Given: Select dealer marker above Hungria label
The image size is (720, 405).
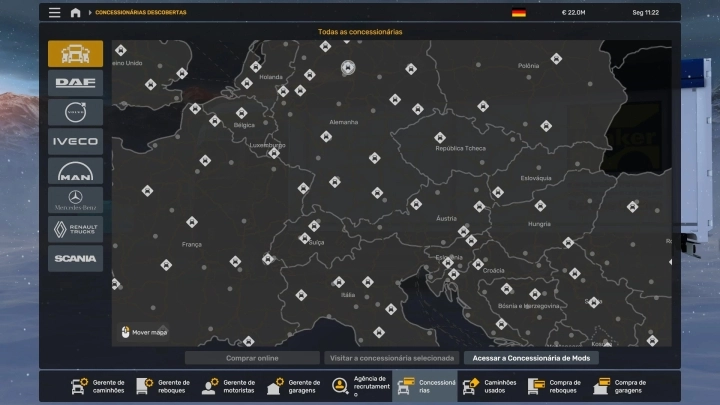Looking at the screenshot, I should pyautogui.click(x=540, y=206).
